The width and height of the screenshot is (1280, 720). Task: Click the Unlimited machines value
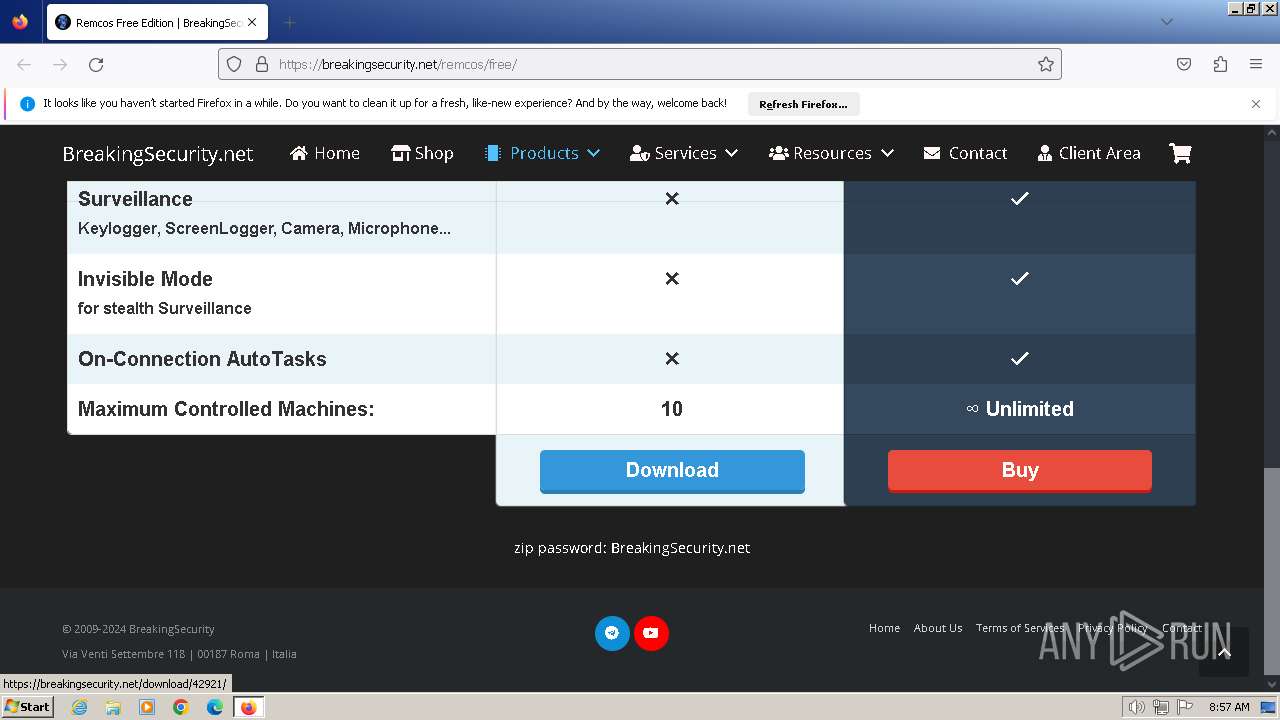point(1020,409)
